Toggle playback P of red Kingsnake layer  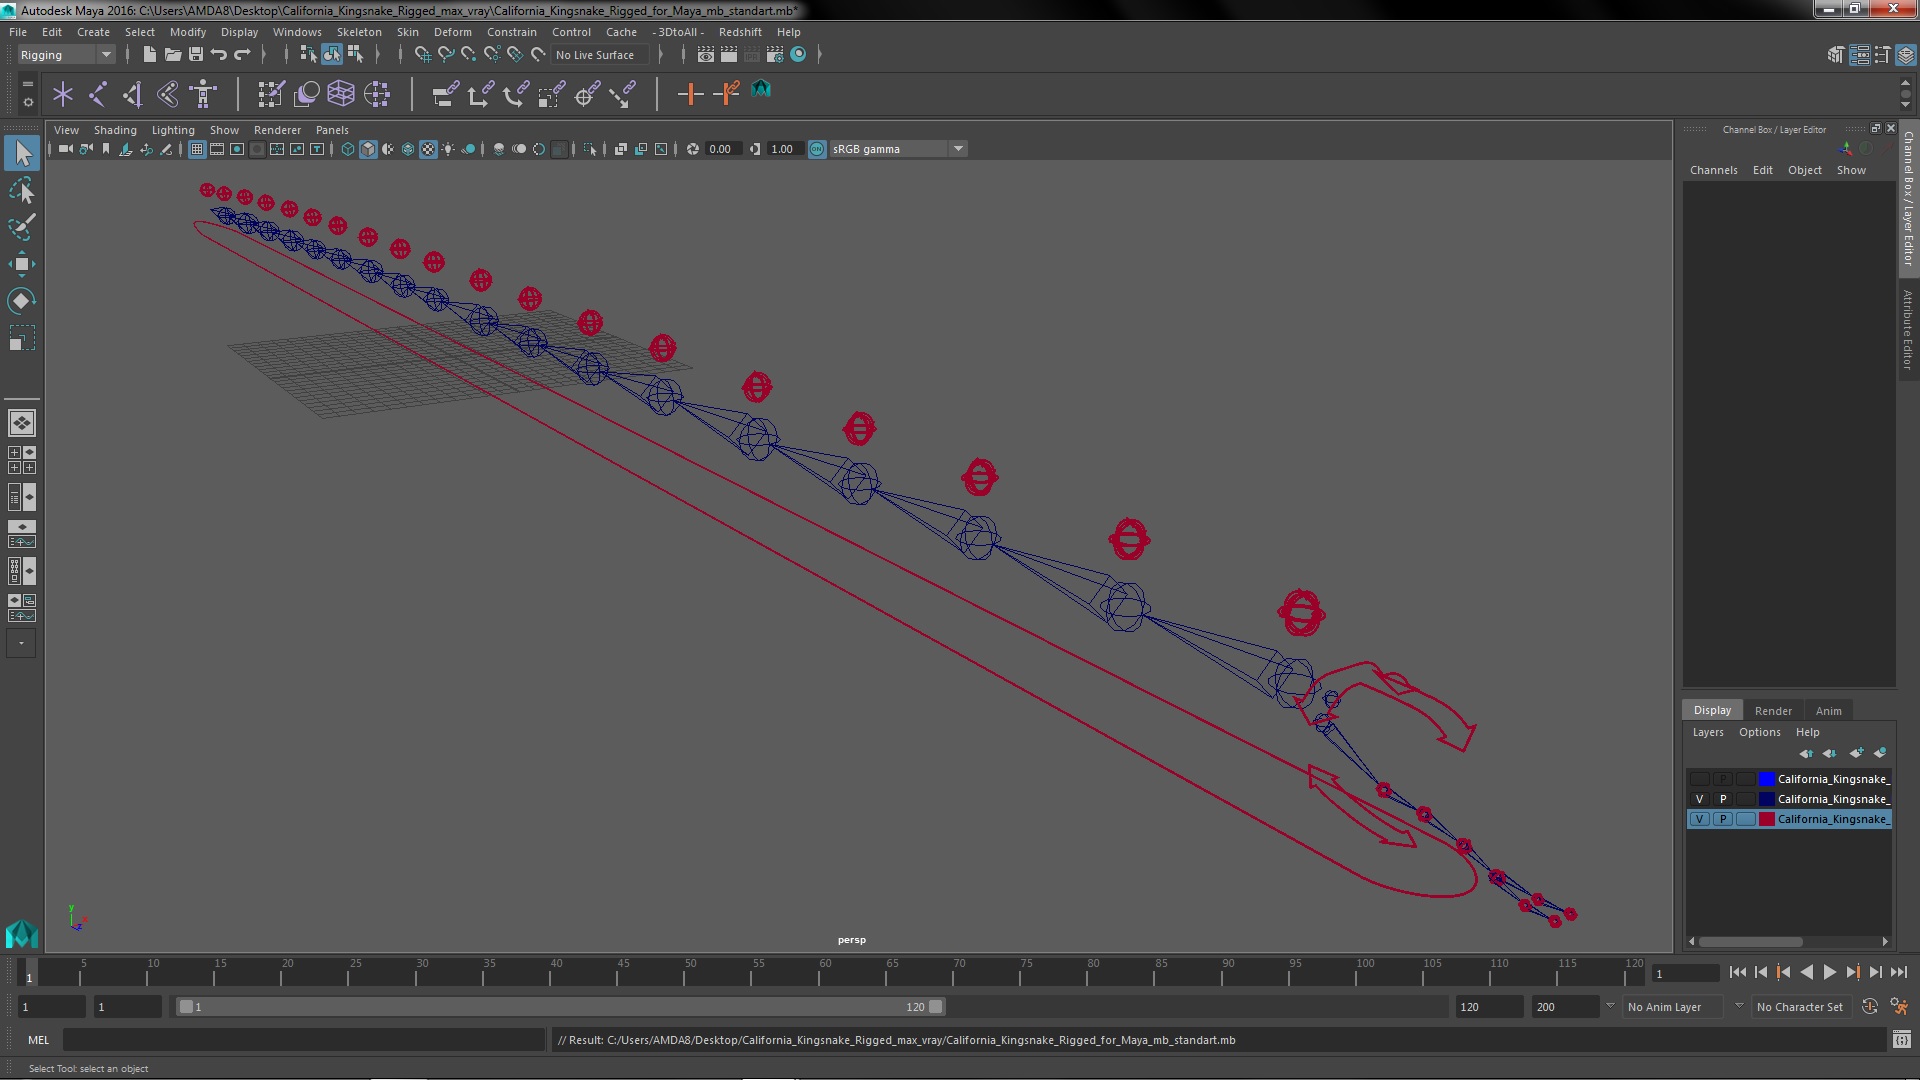coord(1723,819)
